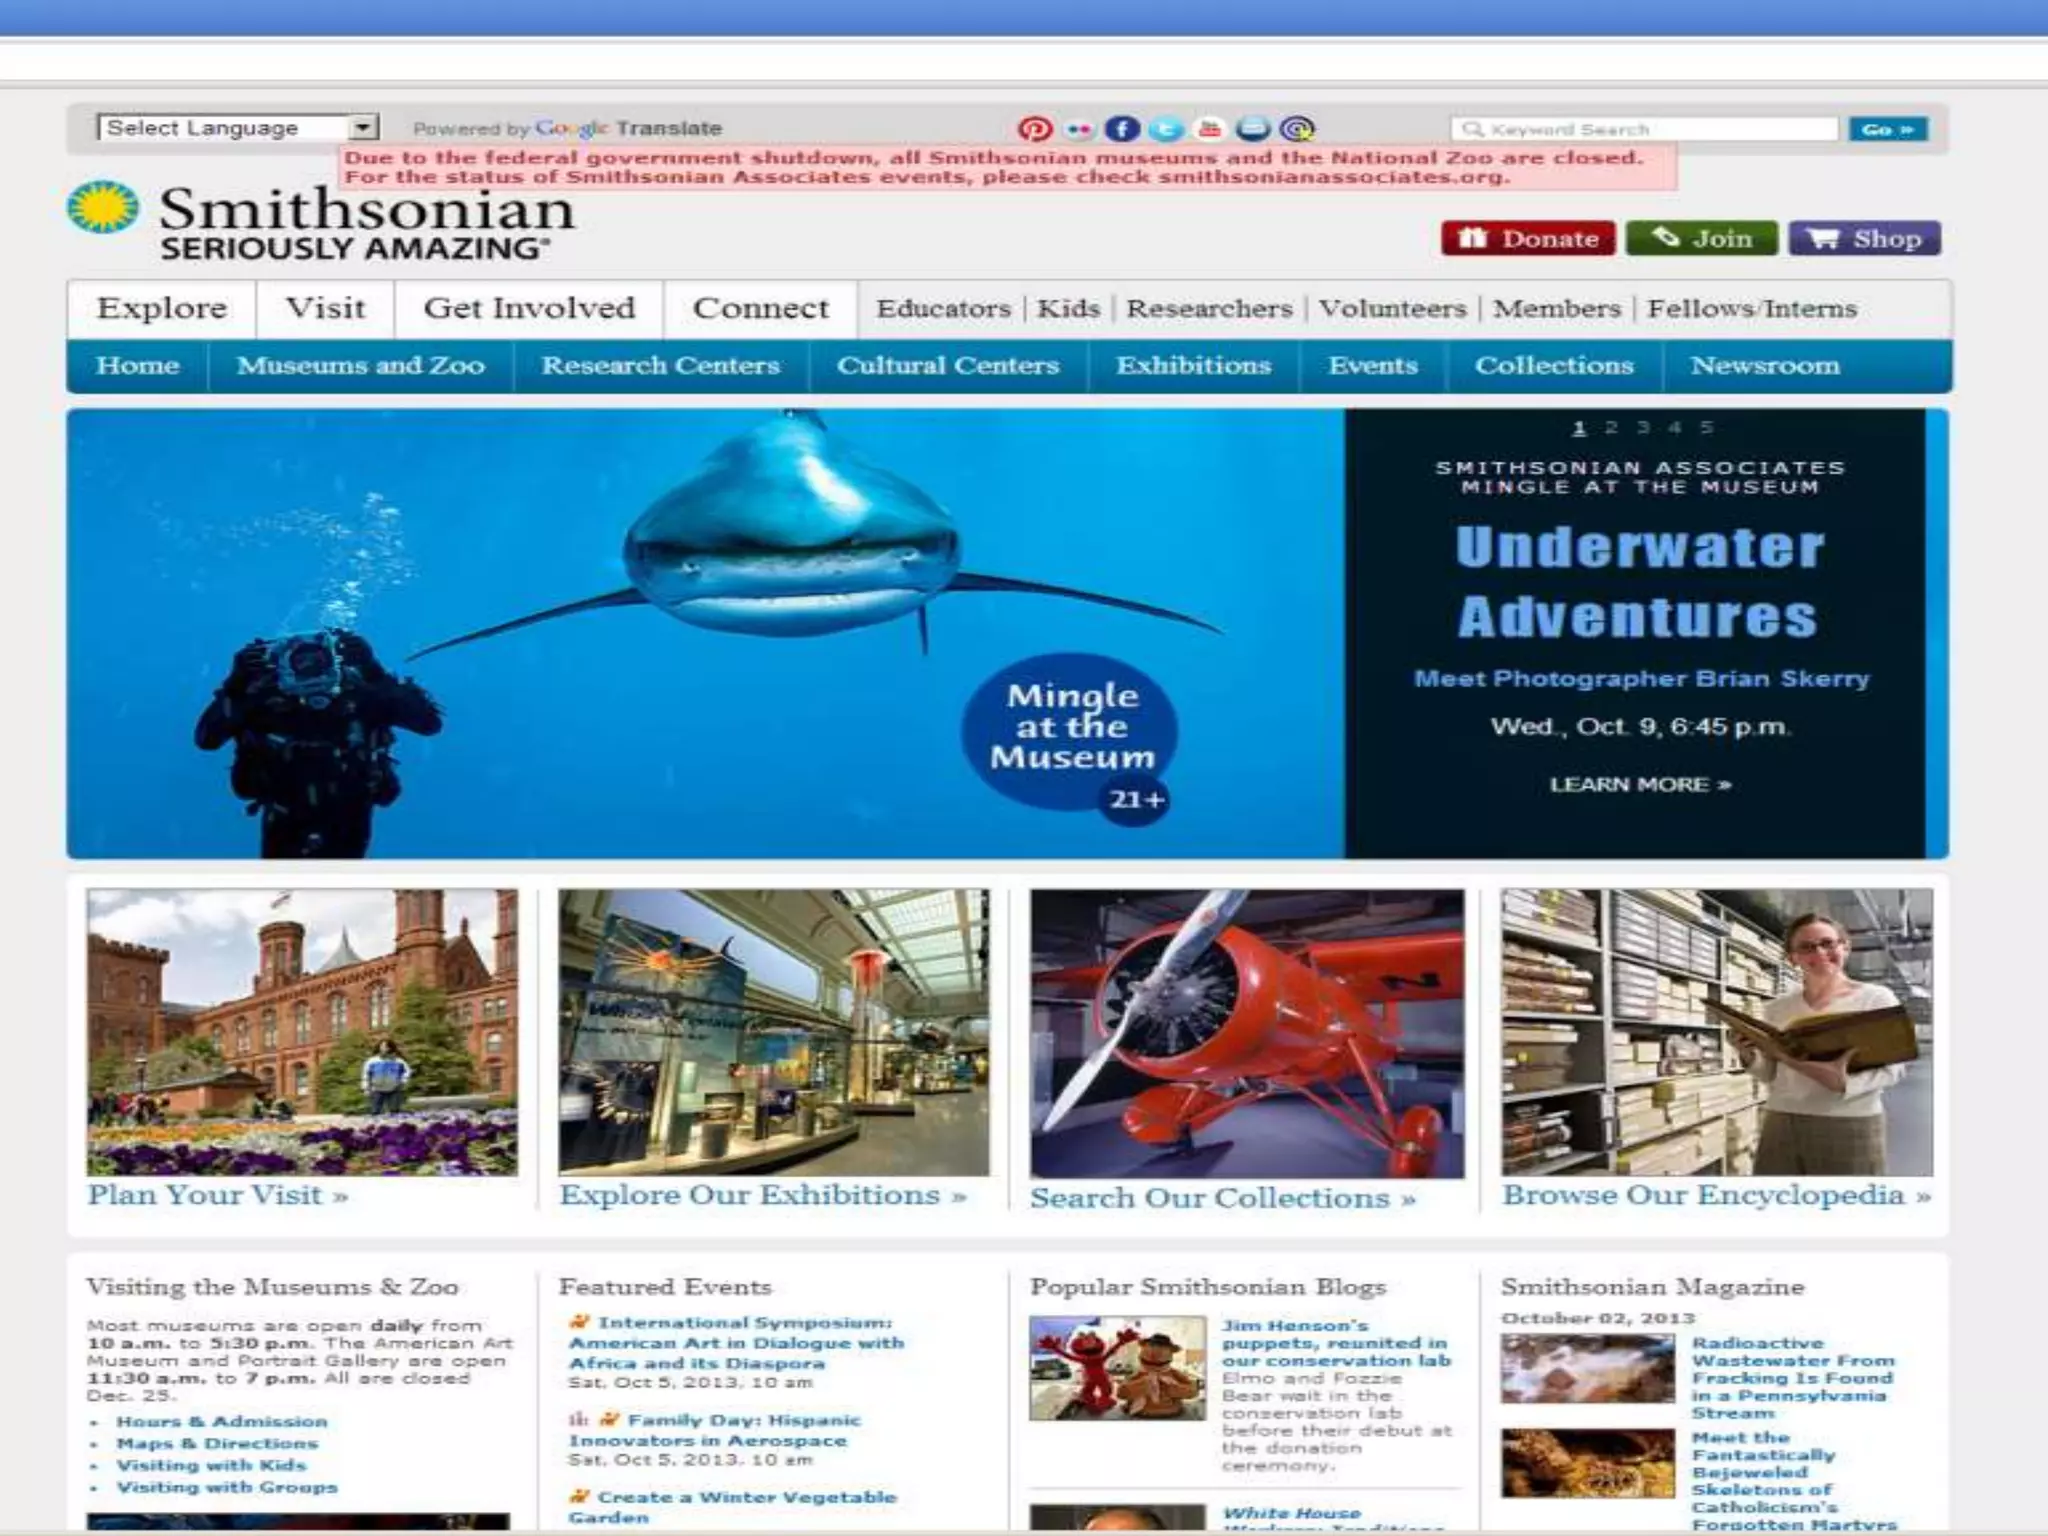Screen dimensions: 2048x1536
Task: Expand the Select Language dropdown
Action: [x=364, y=127]
